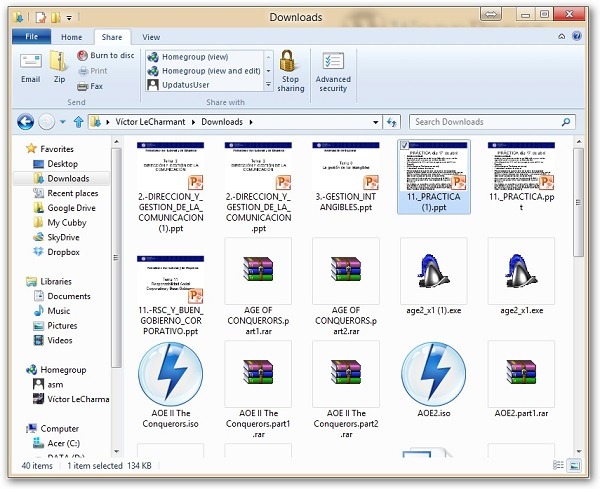The image size is (600, 489).
Task: Open the File menu tab
Action: click(31, 37)
